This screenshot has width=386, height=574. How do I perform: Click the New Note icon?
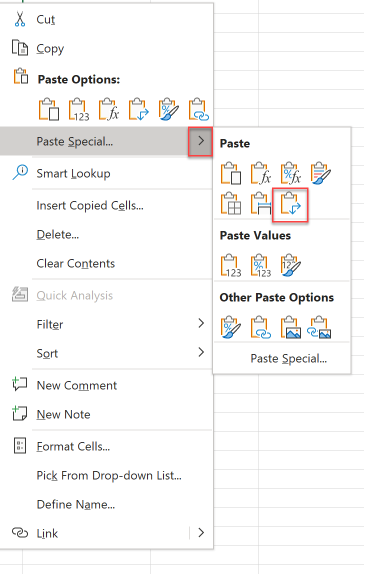(x=20, y=413)
